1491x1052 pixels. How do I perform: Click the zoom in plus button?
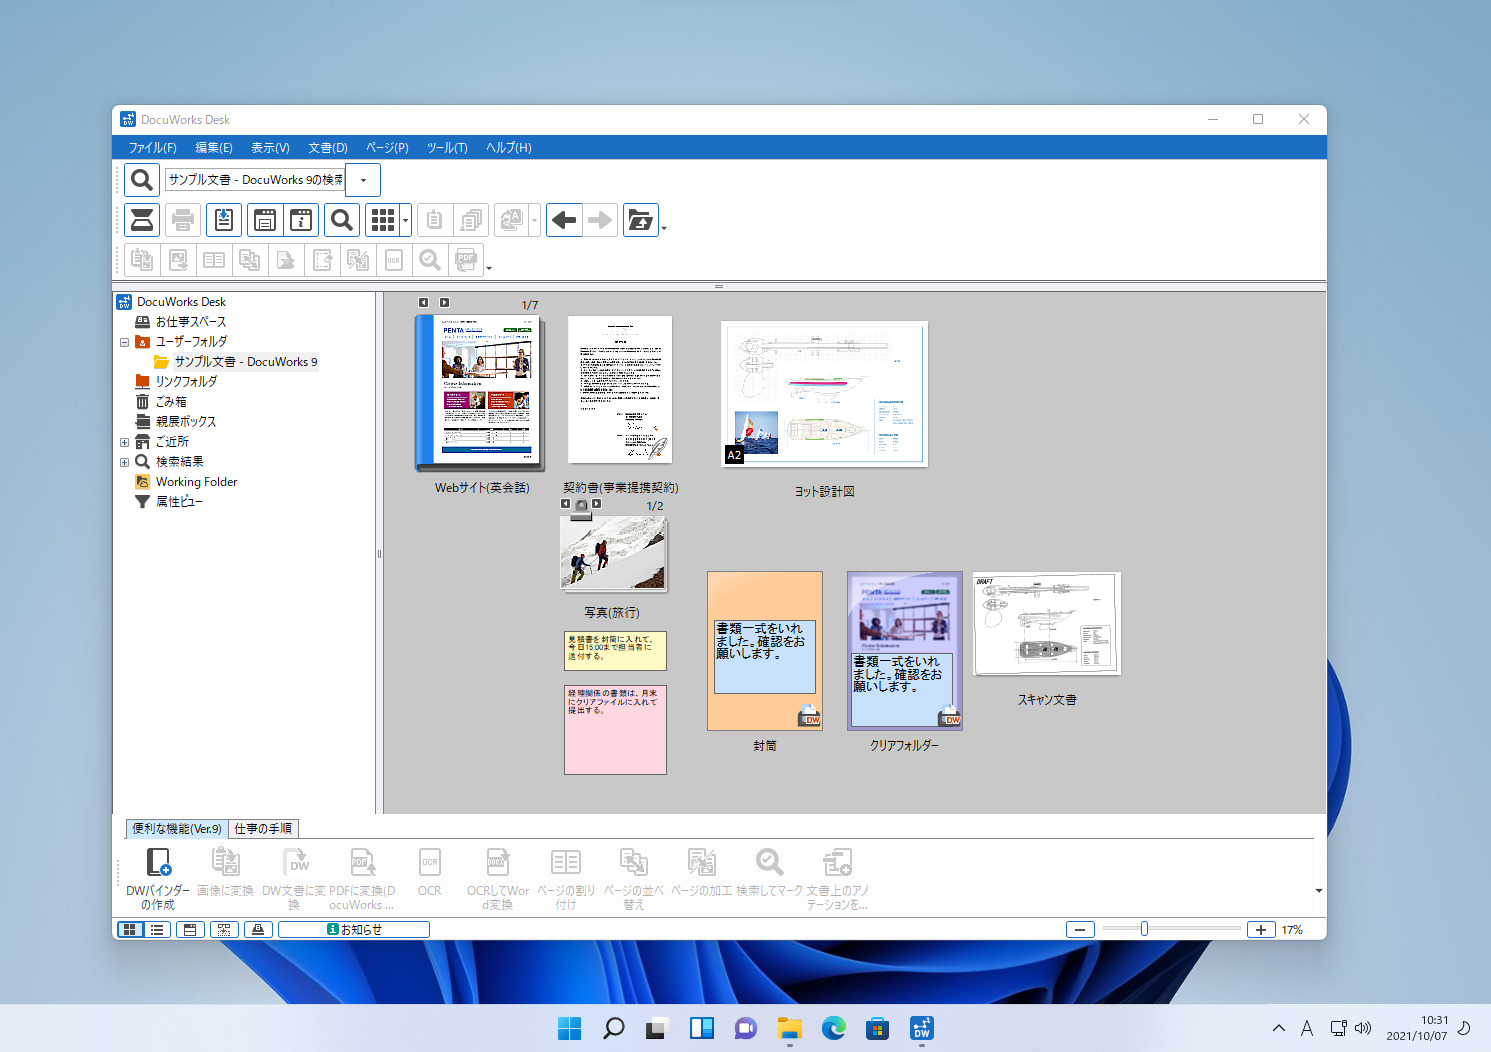coord(1261,929)
